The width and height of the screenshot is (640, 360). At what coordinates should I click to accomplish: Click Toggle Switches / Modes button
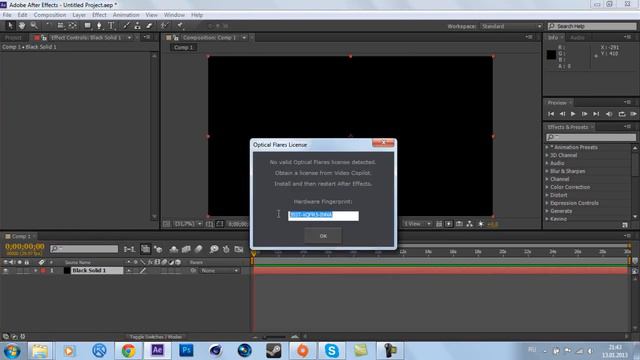[156, 337]
